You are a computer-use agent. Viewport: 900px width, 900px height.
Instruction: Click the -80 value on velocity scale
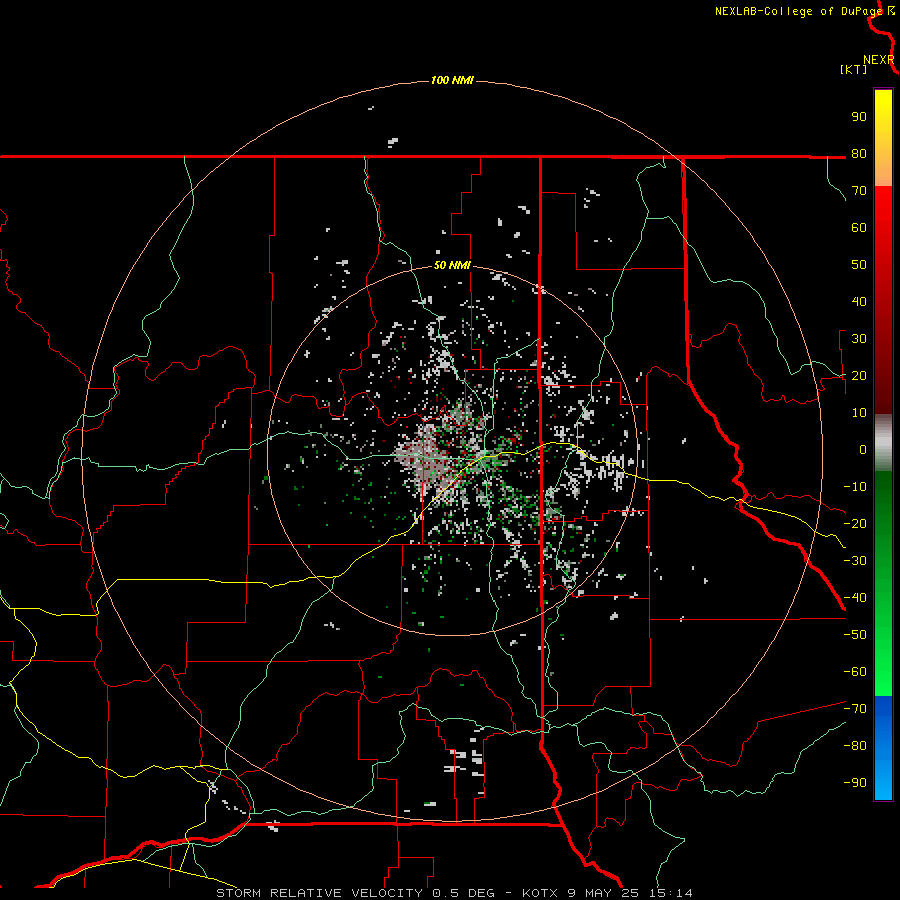pyautogui.click(x=855, y=746)
